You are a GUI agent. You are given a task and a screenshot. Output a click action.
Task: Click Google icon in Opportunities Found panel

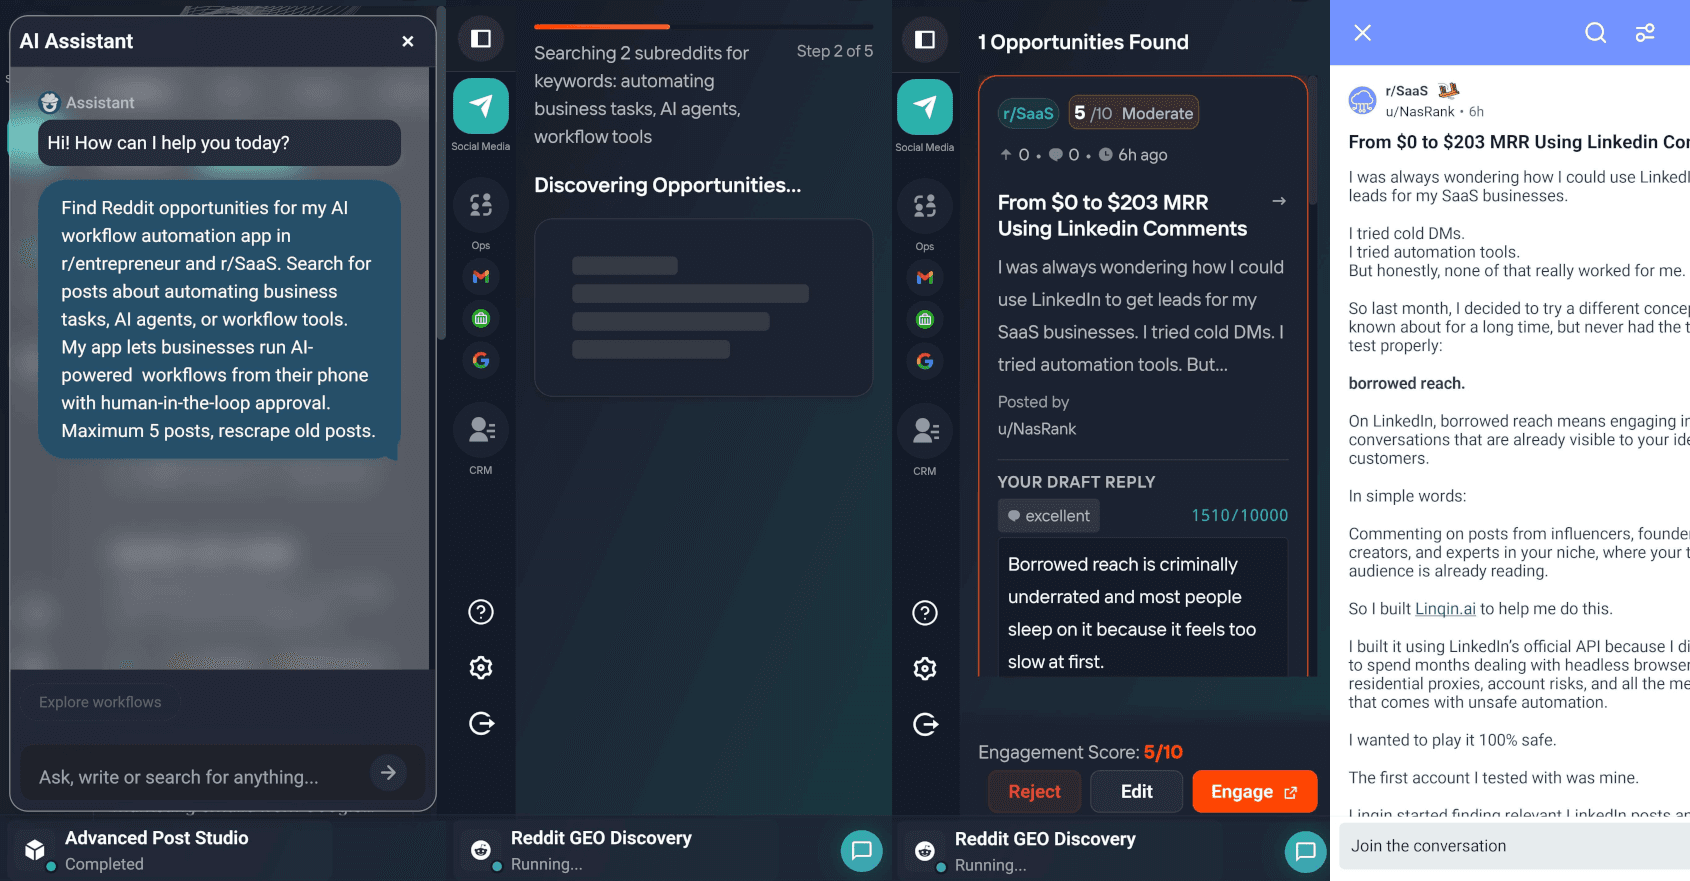(925, 361)
